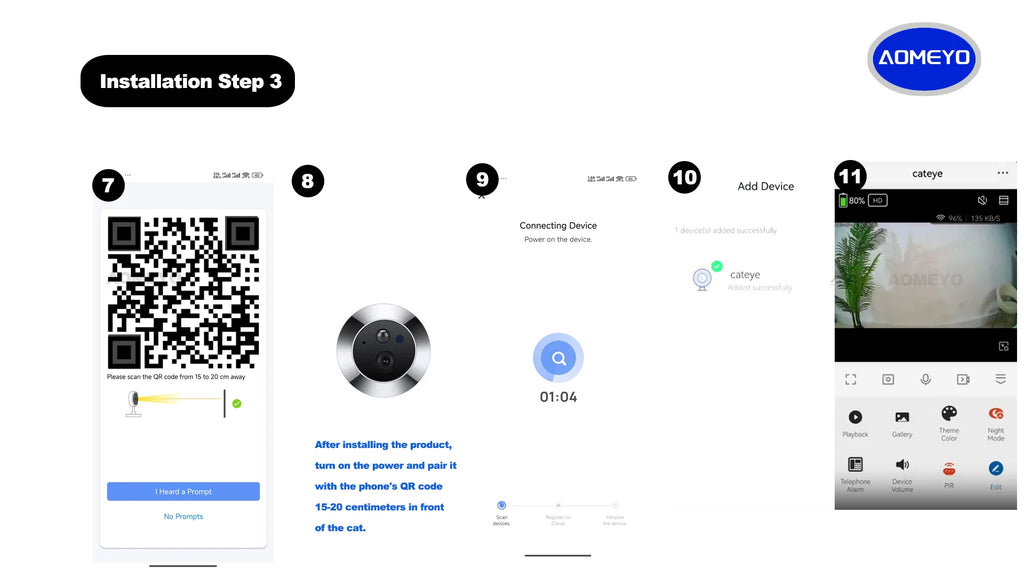Collapse the control panel with chevron icon

pos(1000,379)
